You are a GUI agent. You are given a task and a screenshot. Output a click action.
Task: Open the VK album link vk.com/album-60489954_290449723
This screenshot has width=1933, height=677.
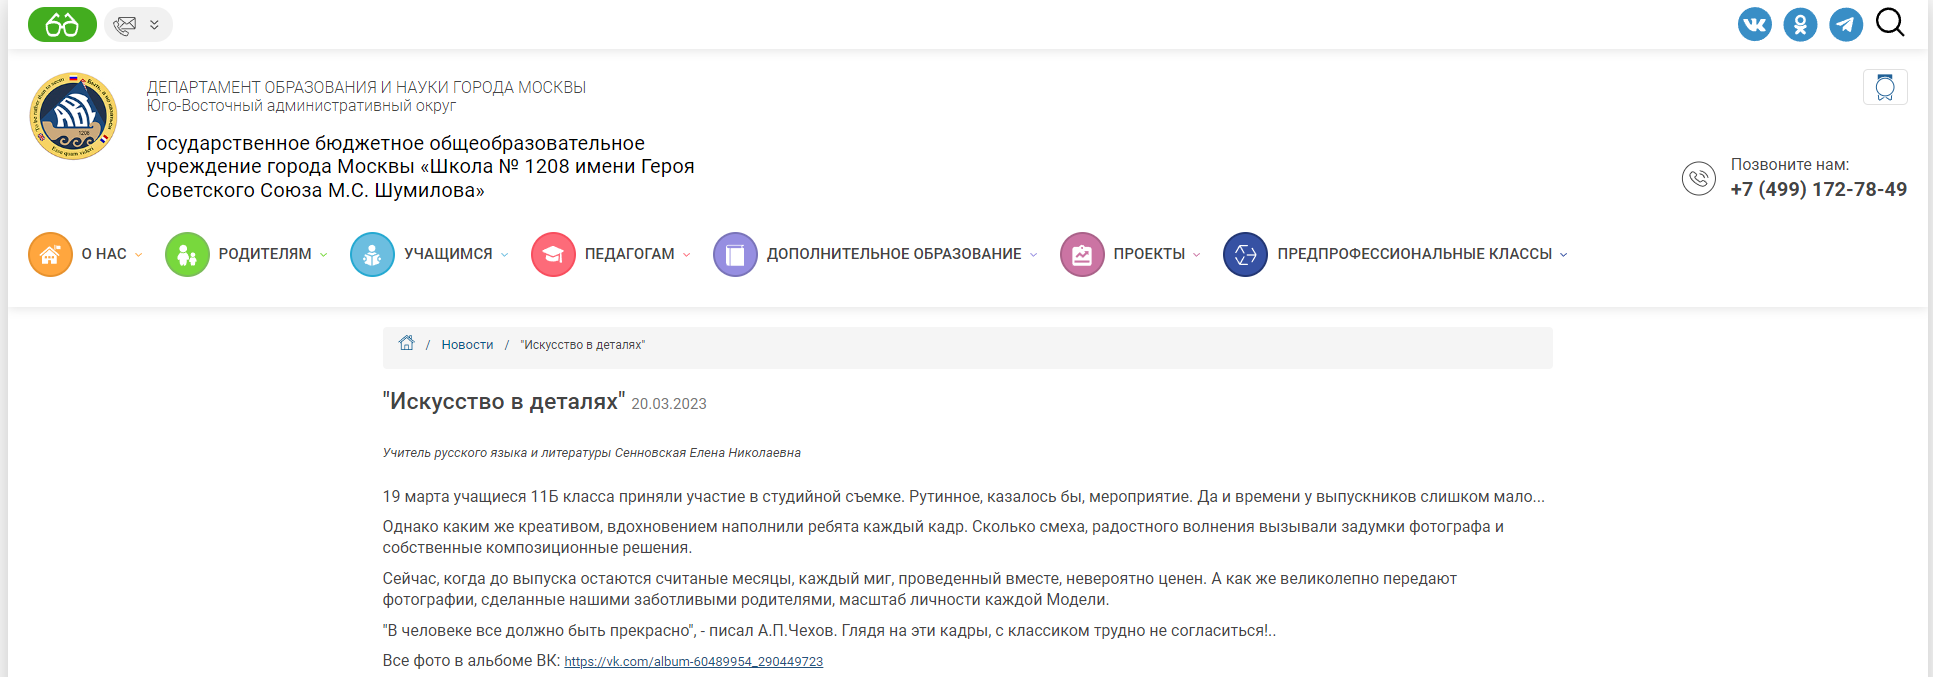point(693,662)
